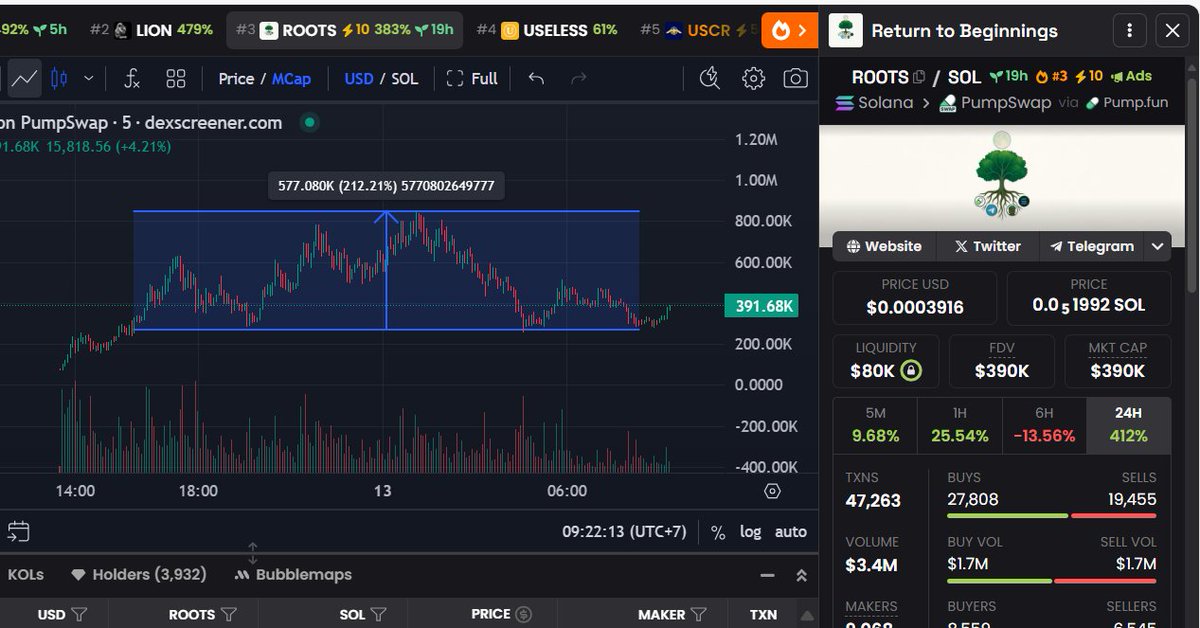Click the panel resize handle arrows

[253, 553]
